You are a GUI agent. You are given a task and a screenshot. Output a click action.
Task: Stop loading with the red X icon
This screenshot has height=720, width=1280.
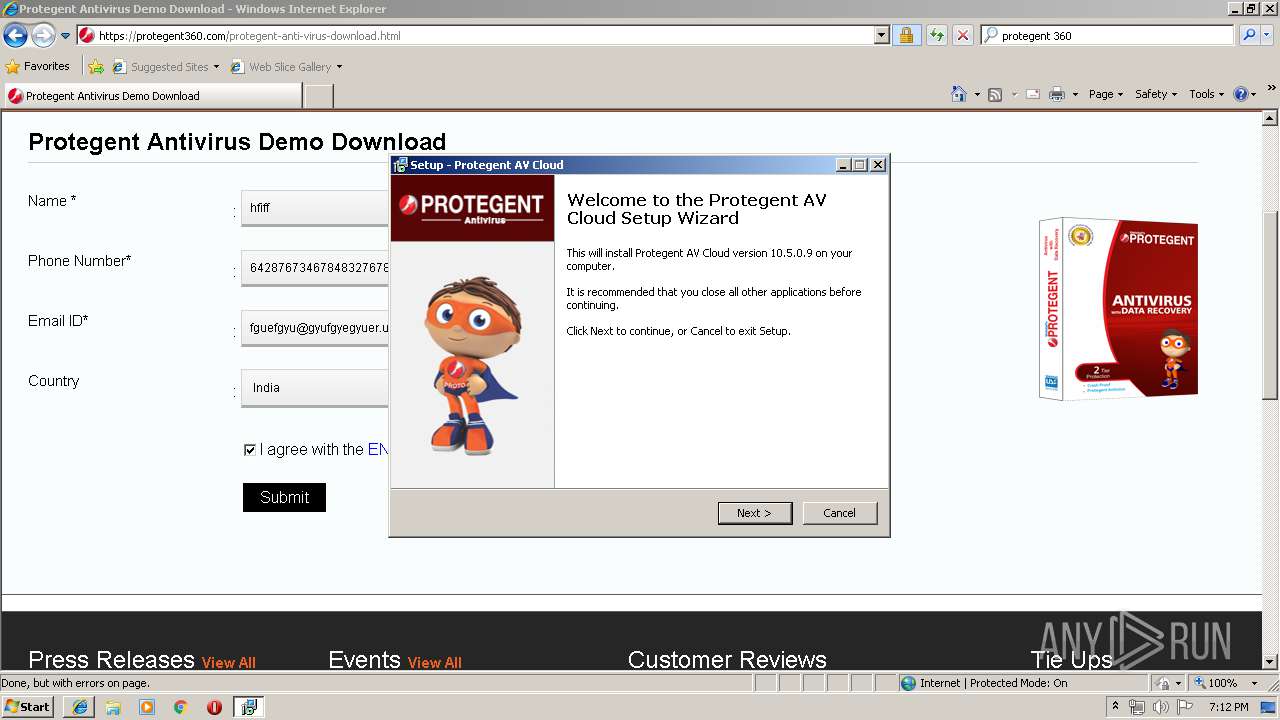[x=963, y=35]
